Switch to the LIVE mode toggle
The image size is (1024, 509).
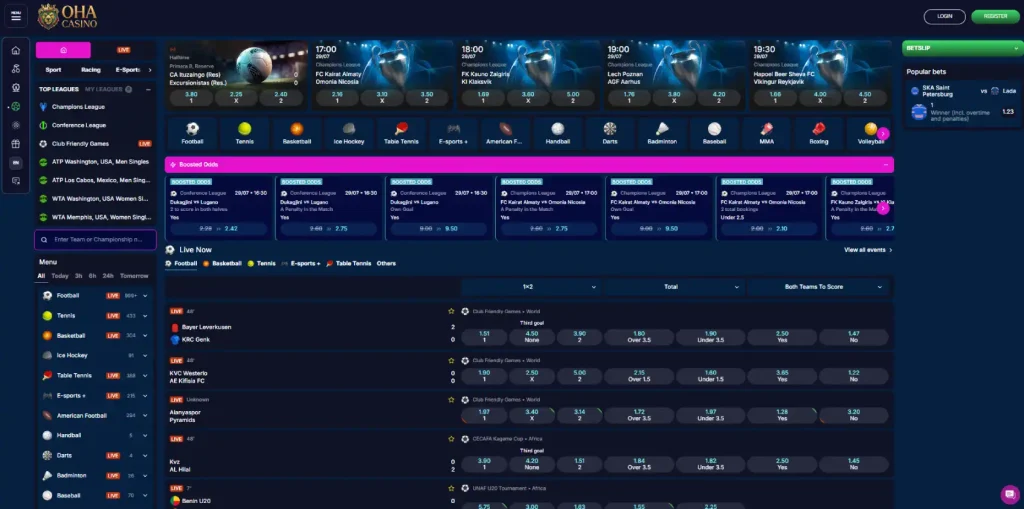coord(123,50)
